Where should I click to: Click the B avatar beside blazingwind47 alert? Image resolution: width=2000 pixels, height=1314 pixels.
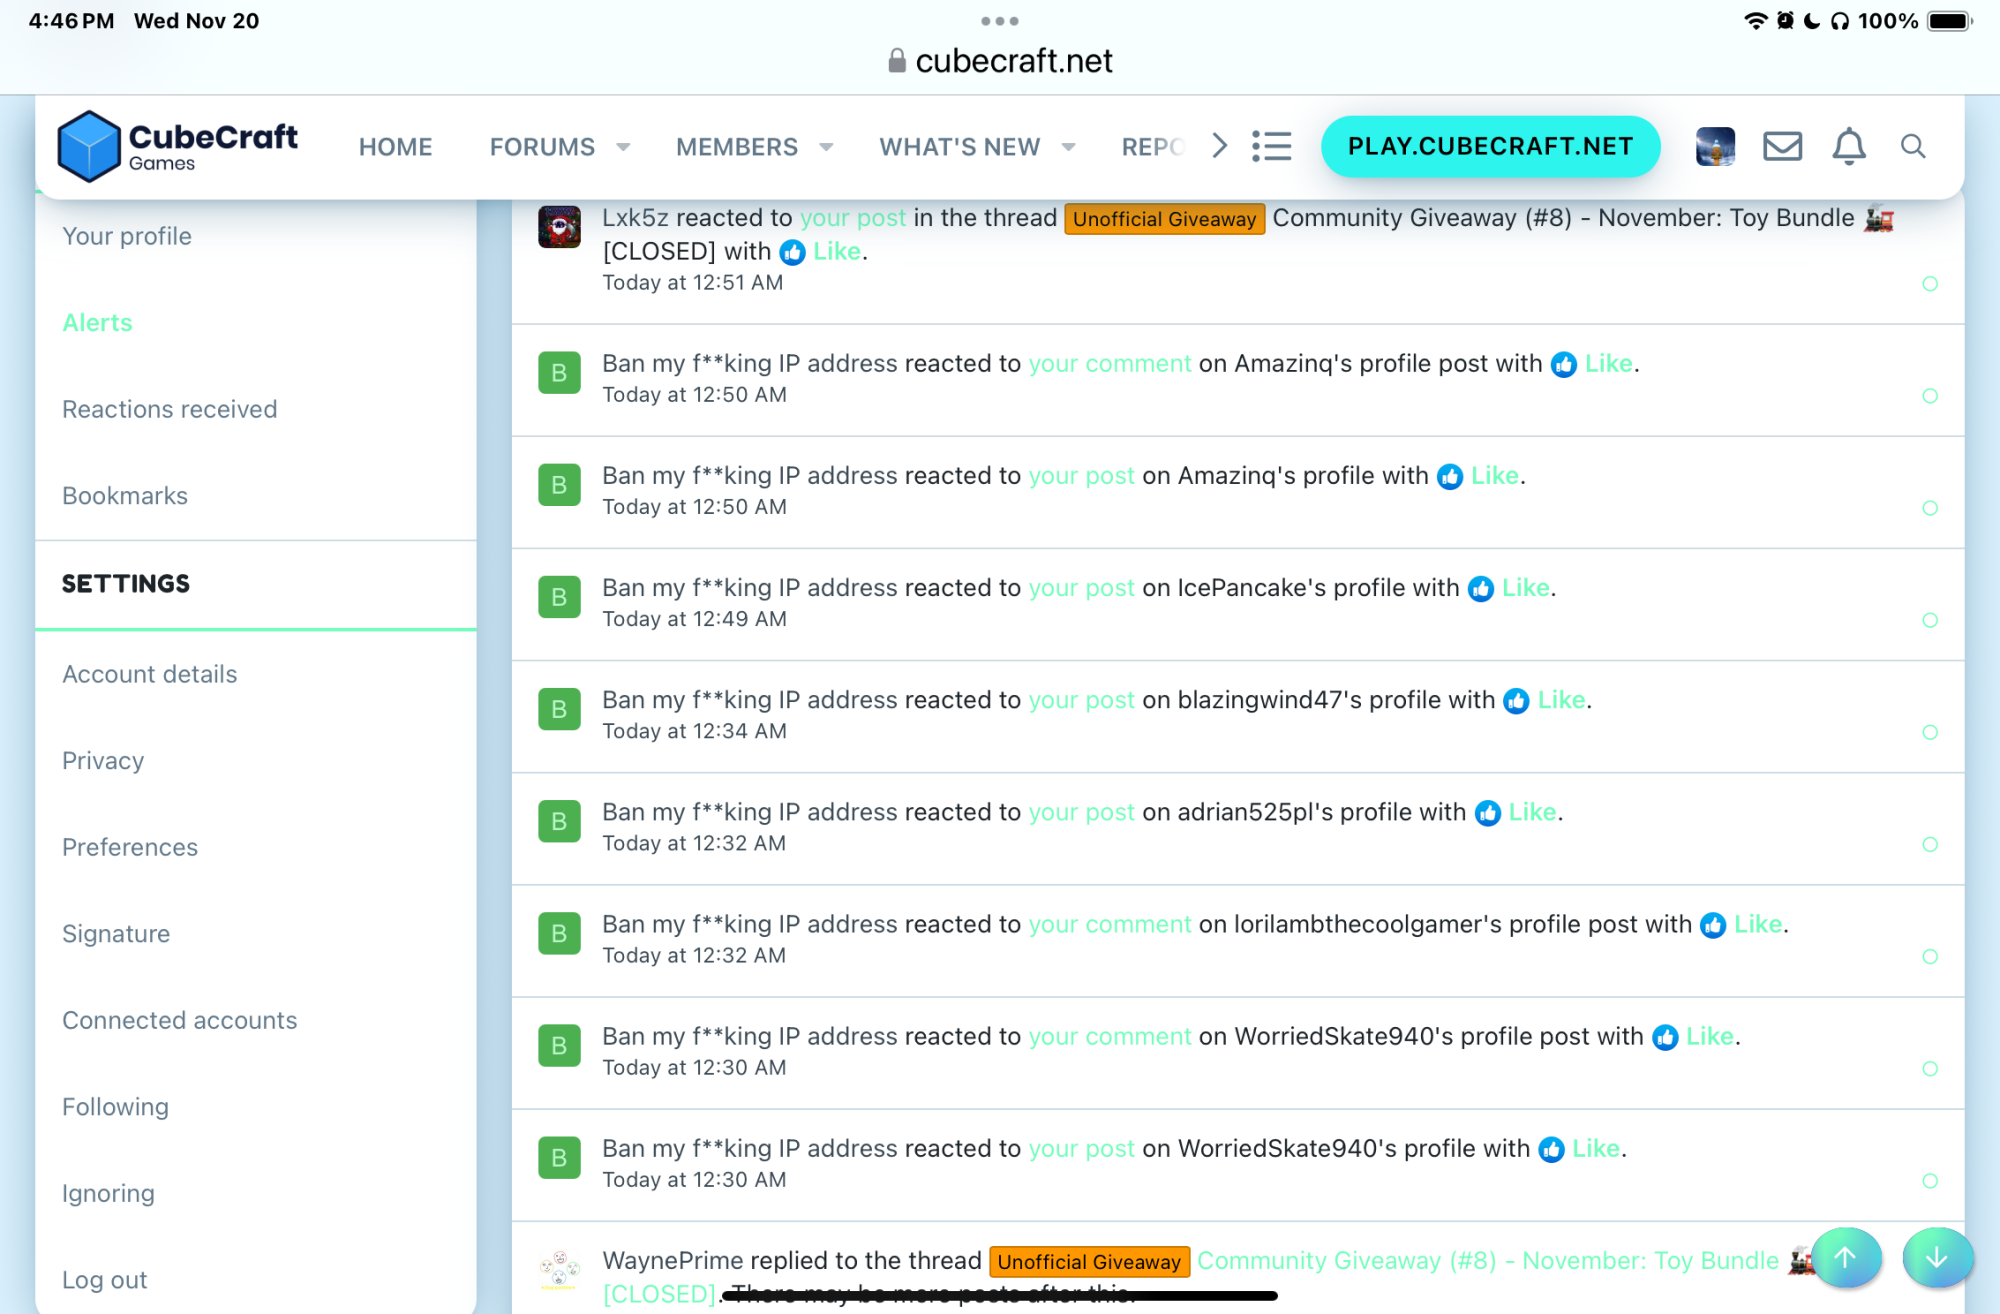(x=559, y=709)
